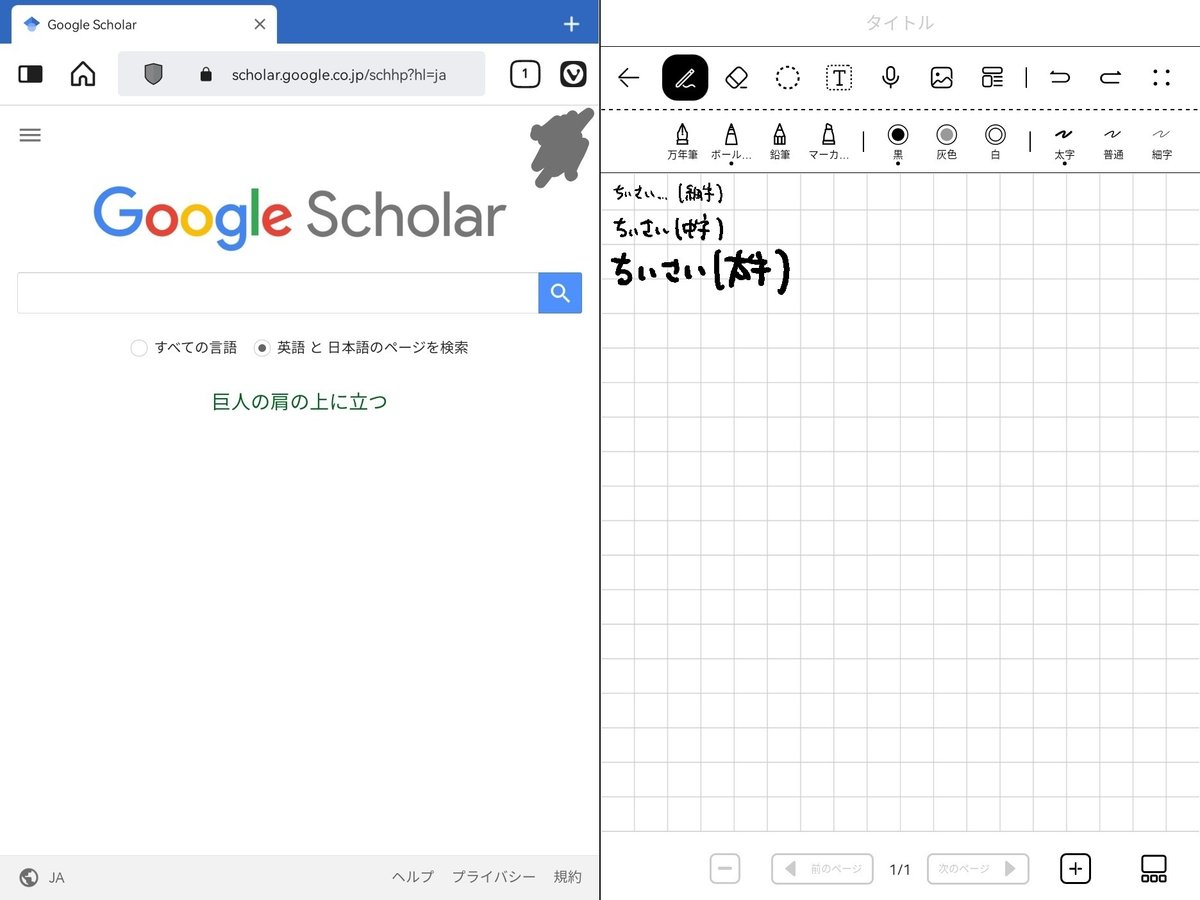The image size is (1200, 900).
Task: Select the すべての言語 radio button
Action: click(139, 348)
